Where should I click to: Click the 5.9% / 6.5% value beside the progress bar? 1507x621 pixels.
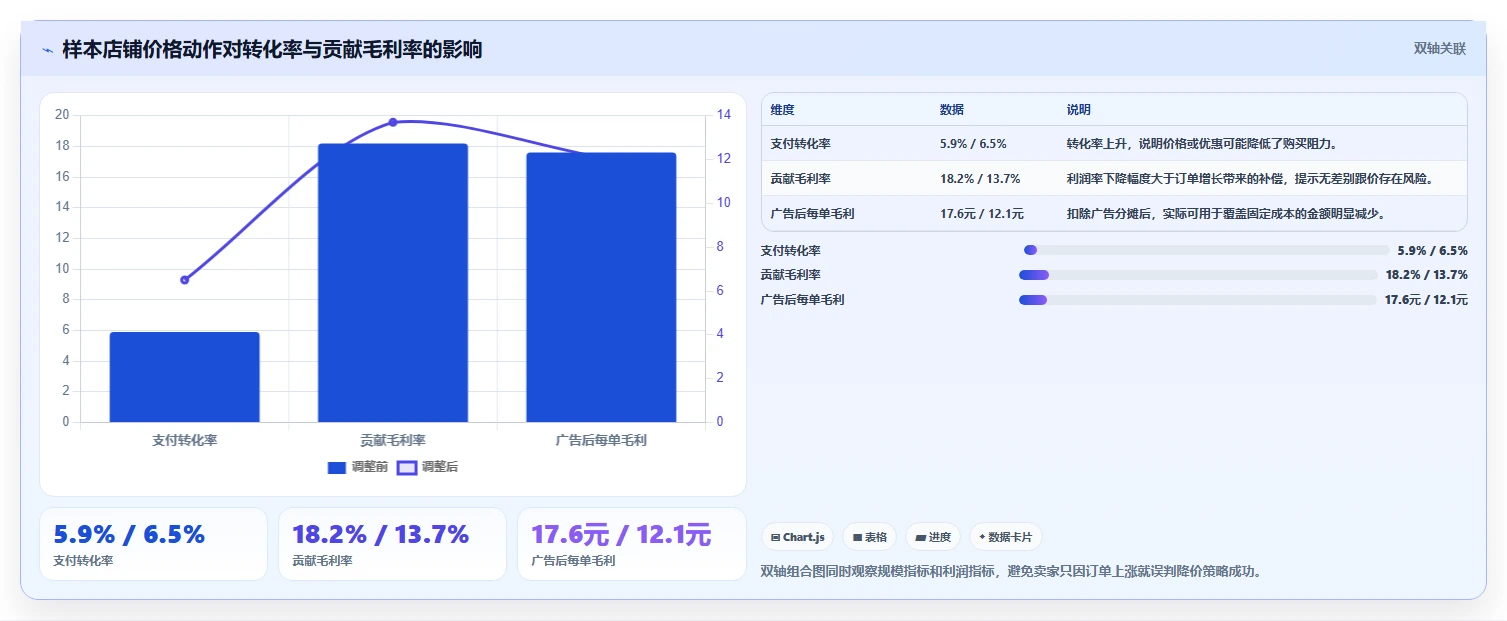(1433, 251)
